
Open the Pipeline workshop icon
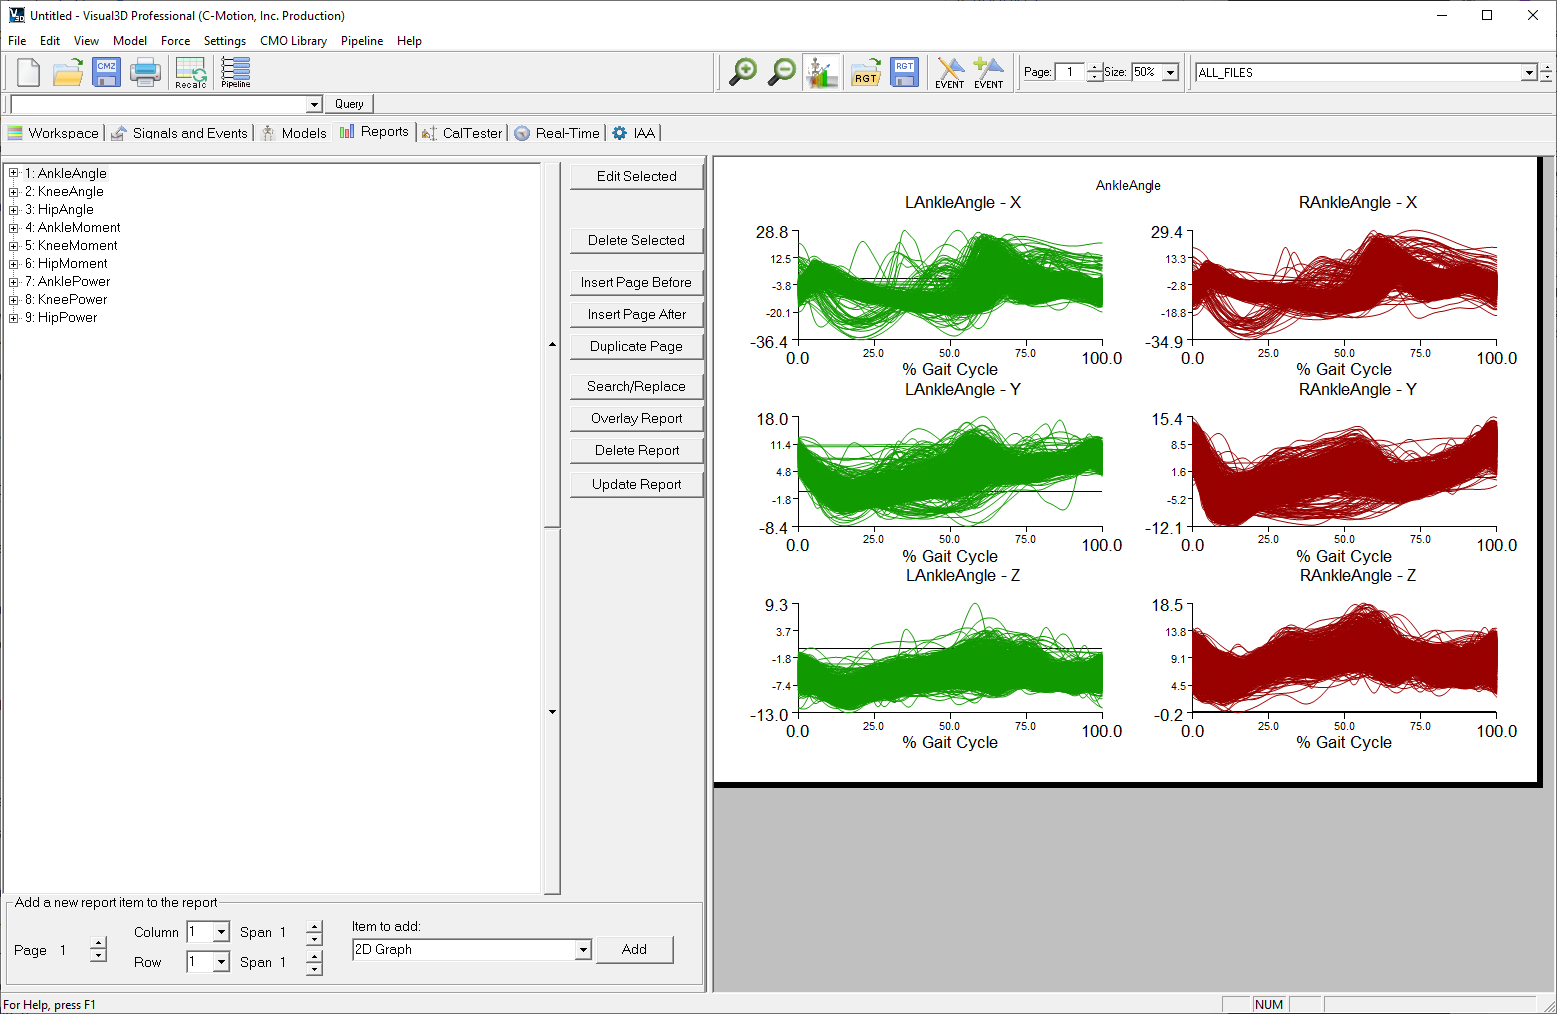point(236,72)
